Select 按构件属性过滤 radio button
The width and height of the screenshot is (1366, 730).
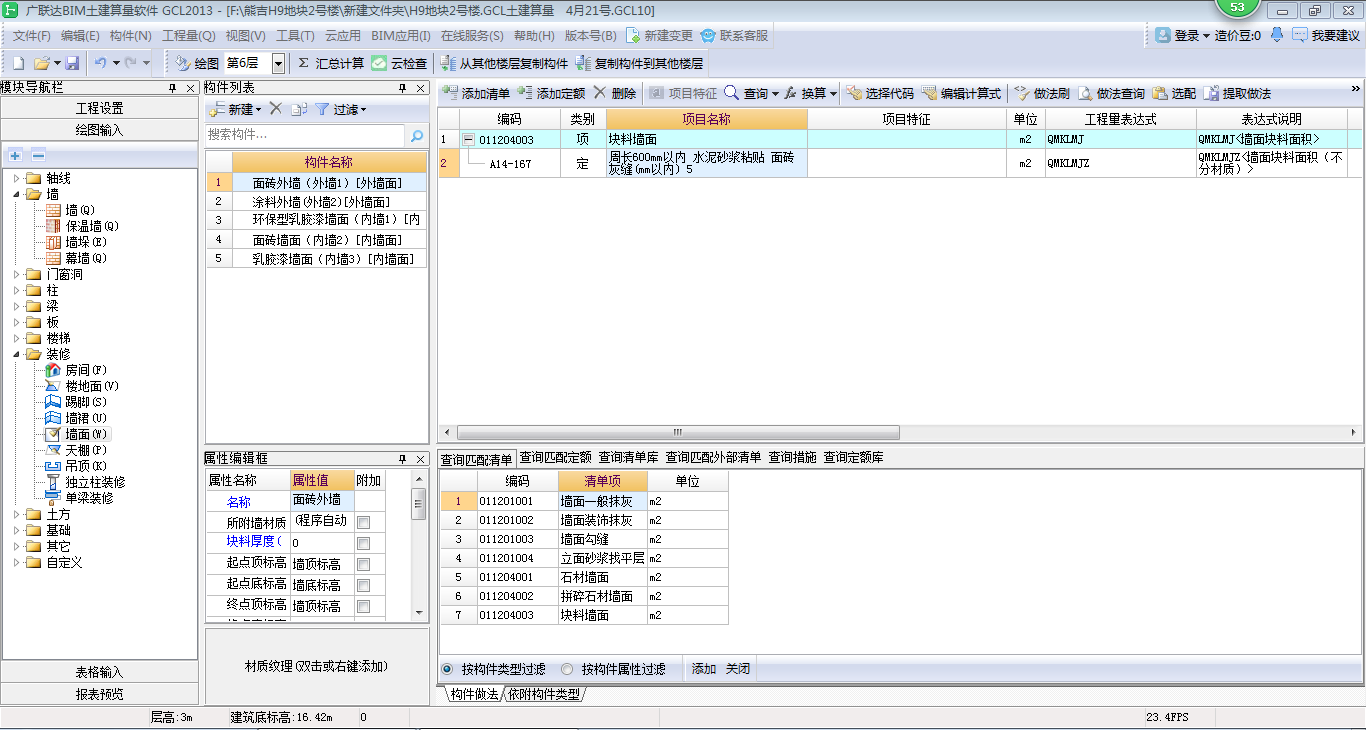(x=567, y=669)
